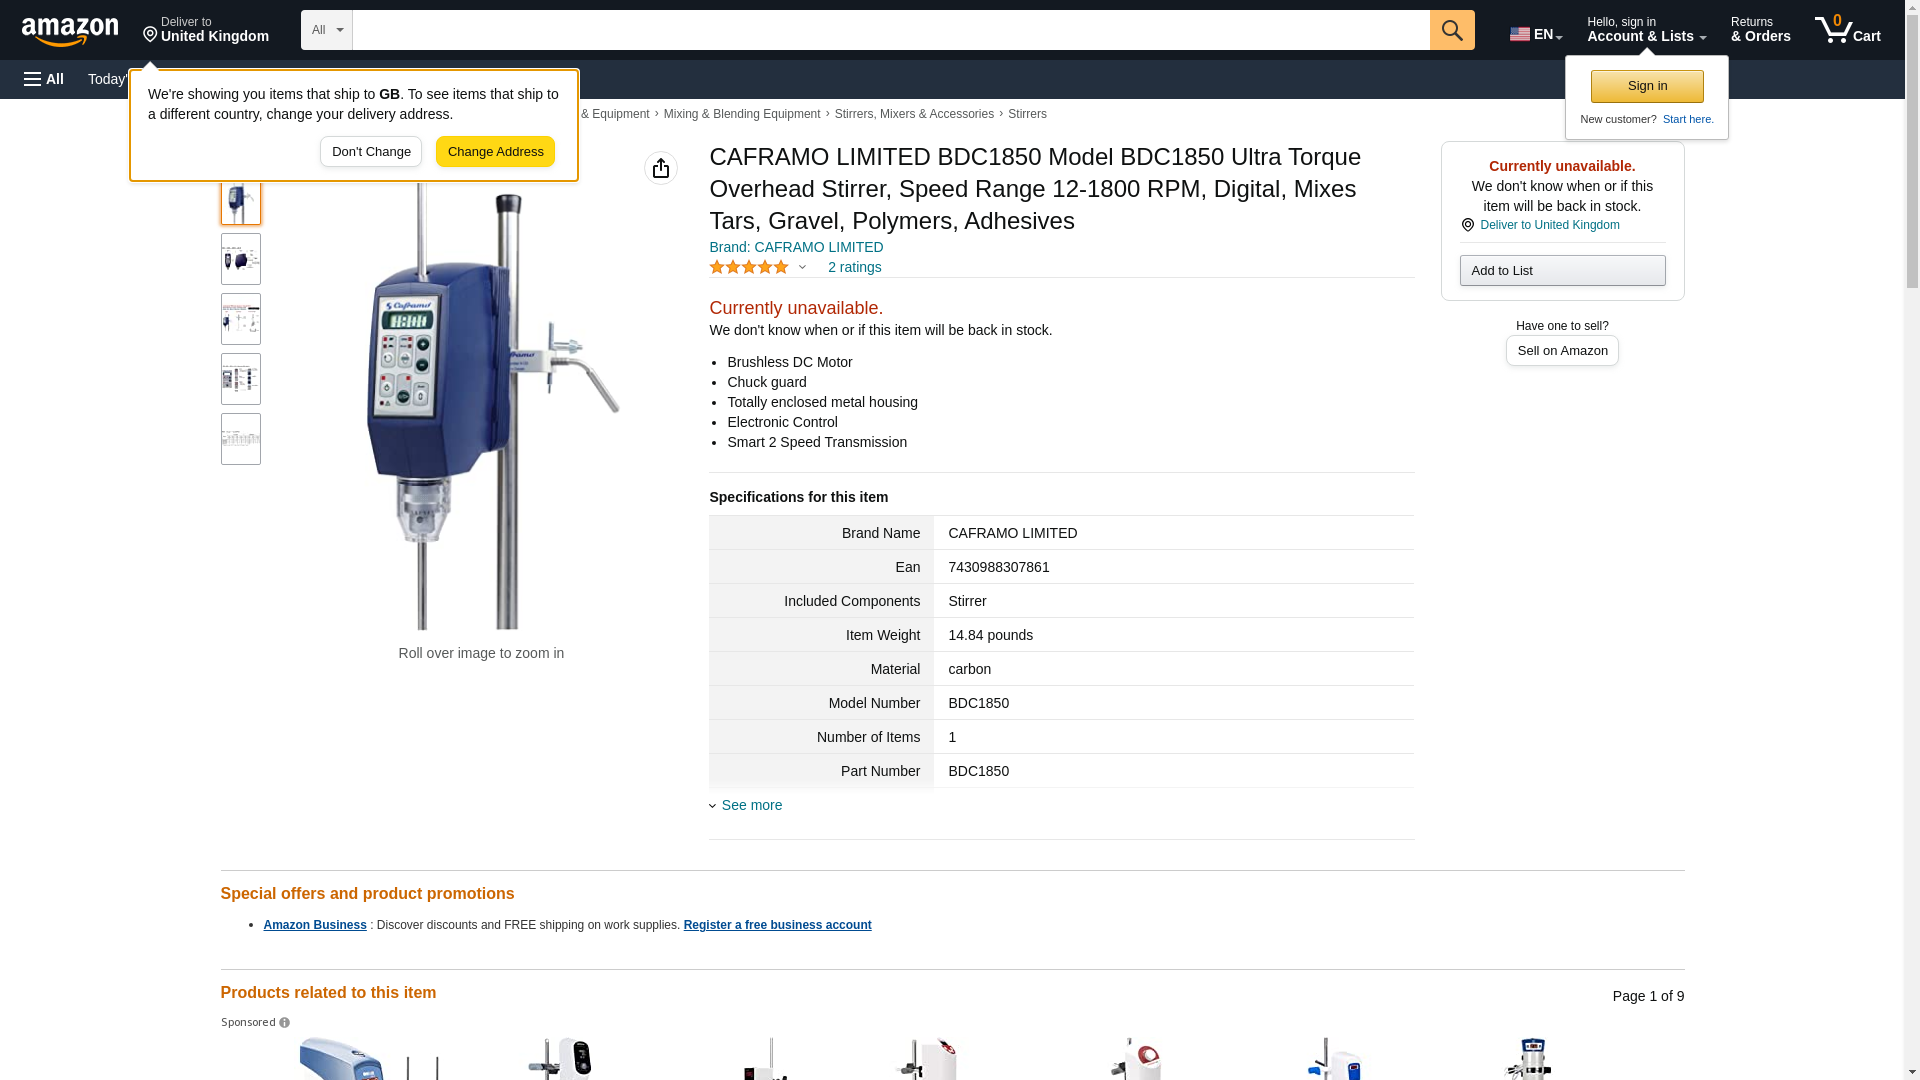Select the second product thumbnail
Viewport: 1920px width, 1080px height.
241,259
